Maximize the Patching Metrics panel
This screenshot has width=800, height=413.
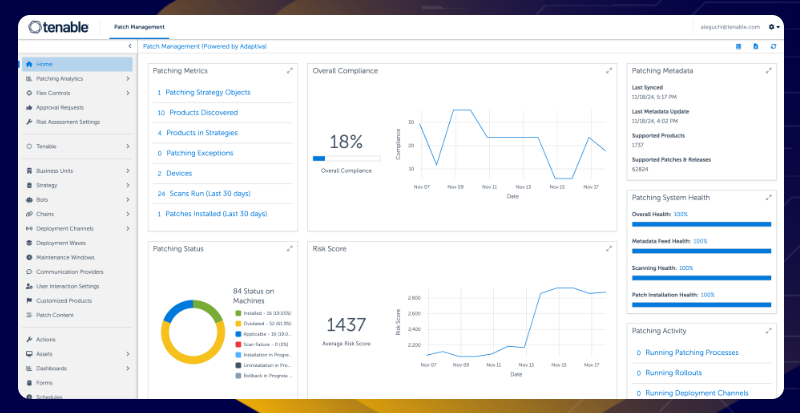tap(289, 70)
